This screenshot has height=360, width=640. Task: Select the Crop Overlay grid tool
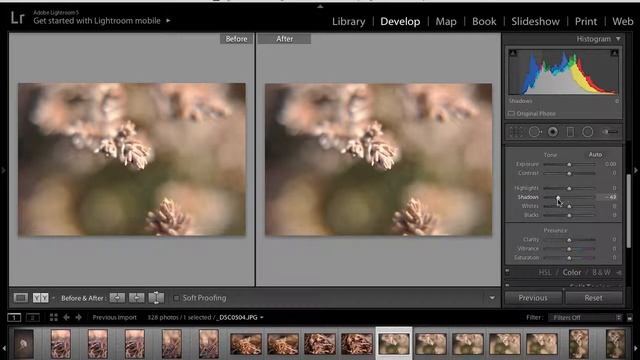coord(516,132)
